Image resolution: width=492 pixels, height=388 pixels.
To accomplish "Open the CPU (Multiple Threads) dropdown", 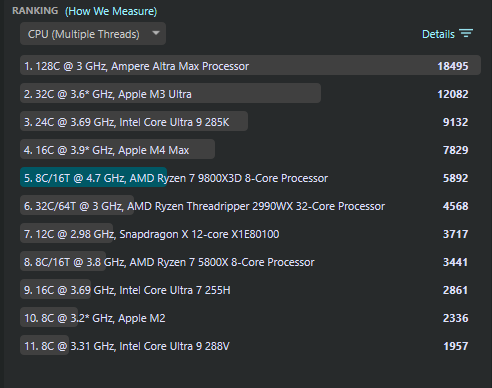I will (93, 34).
